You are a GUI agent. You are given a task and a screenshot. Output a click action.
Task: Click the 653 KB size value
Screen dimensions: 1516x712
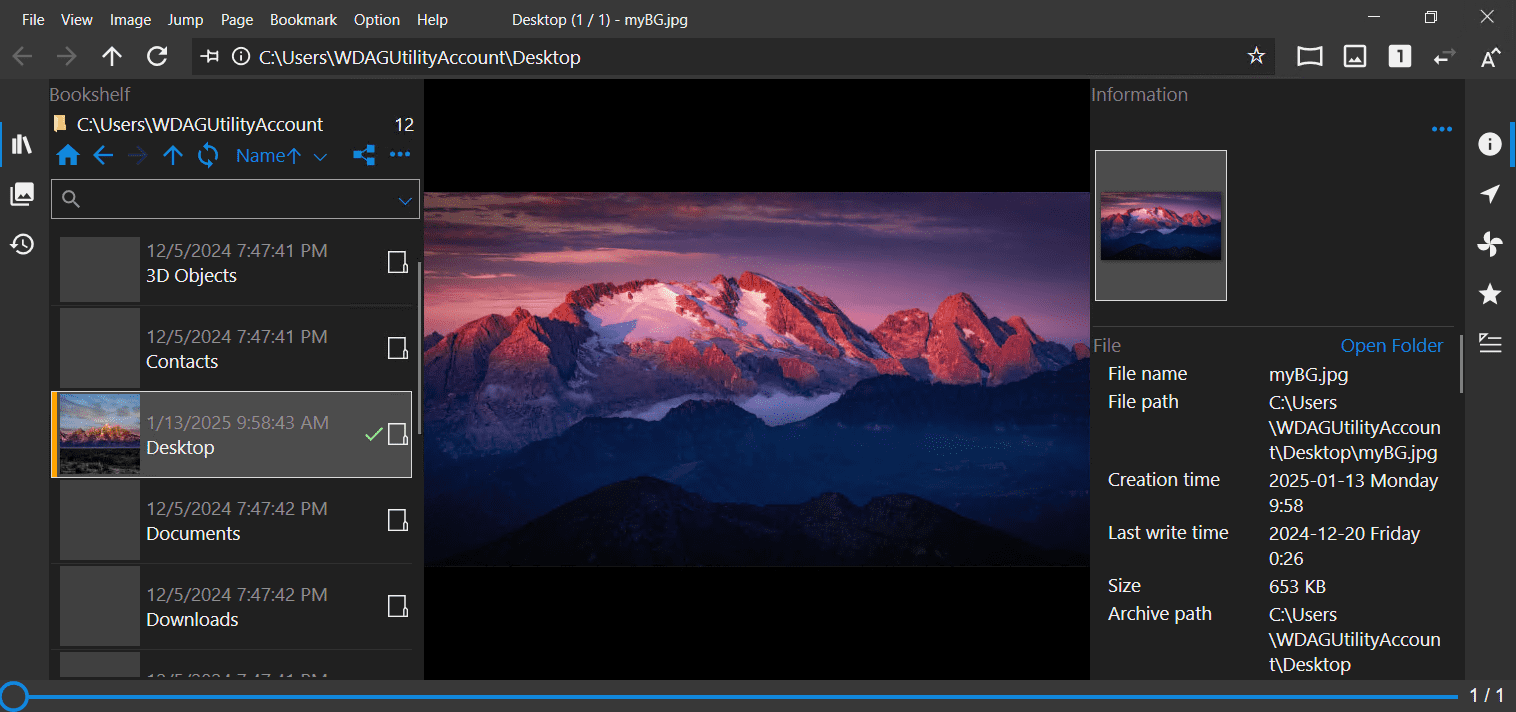1298,587
